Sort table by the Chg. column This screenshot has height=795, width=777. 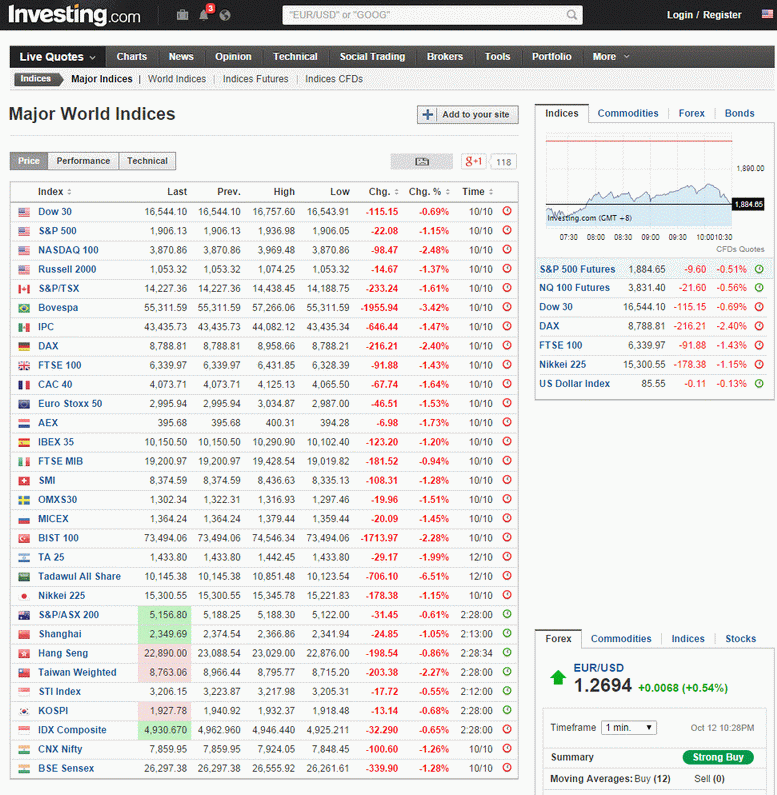pyautogui.click(x=383, y=192)
